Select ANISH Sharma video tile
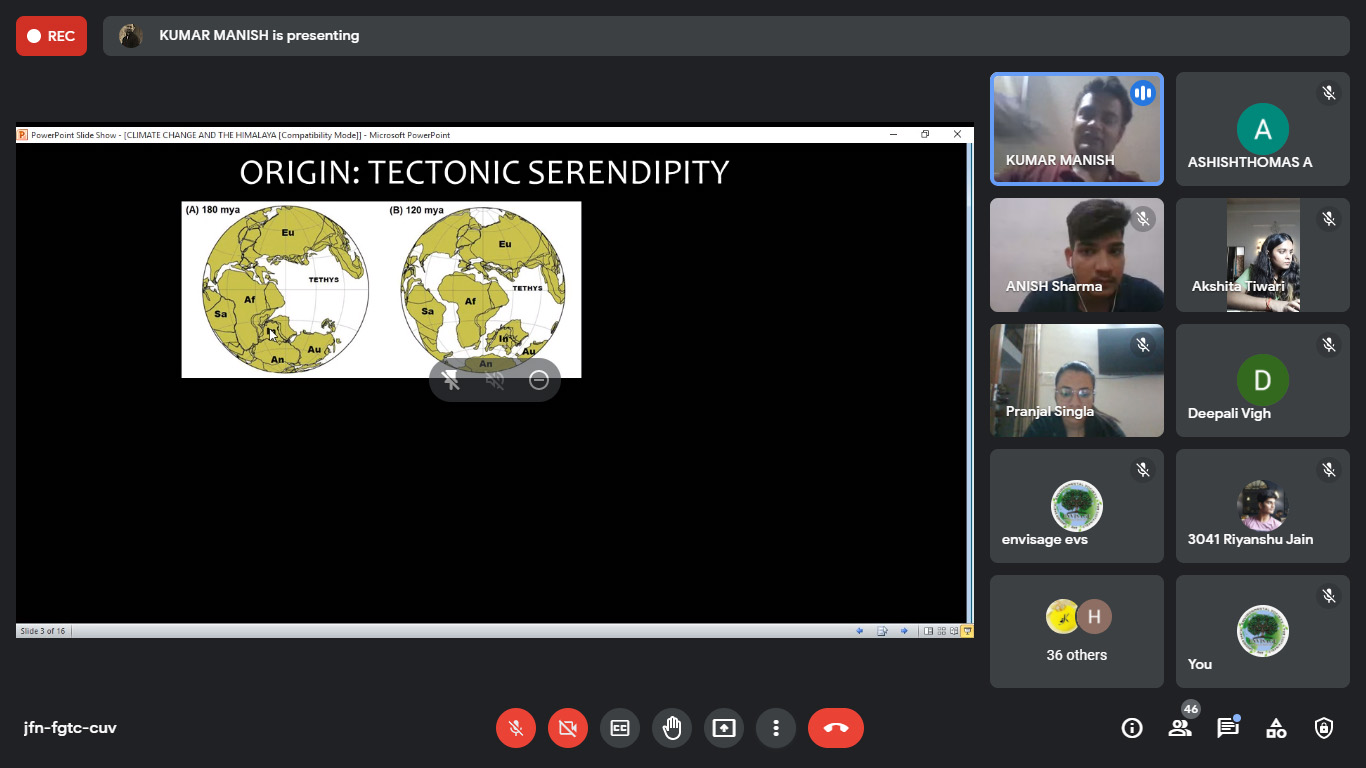Screen dimensions: 1366x768 point(1077,255)
